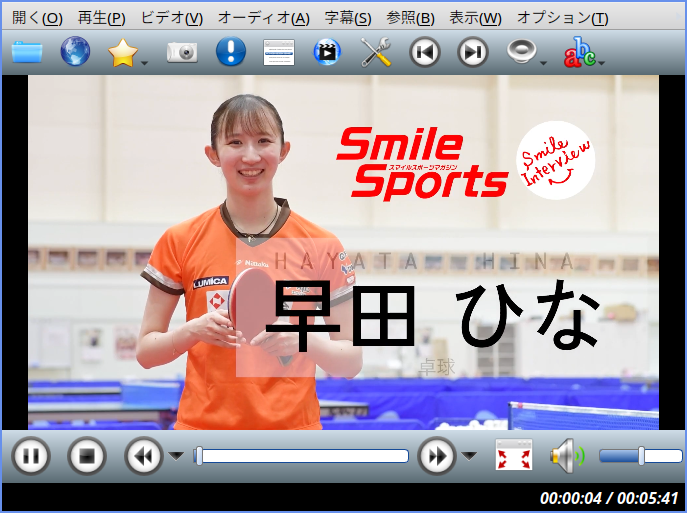Open the 再生(P) playback menu
The width and height of the screenshot is (687, 513).
[x=102, y=18]
